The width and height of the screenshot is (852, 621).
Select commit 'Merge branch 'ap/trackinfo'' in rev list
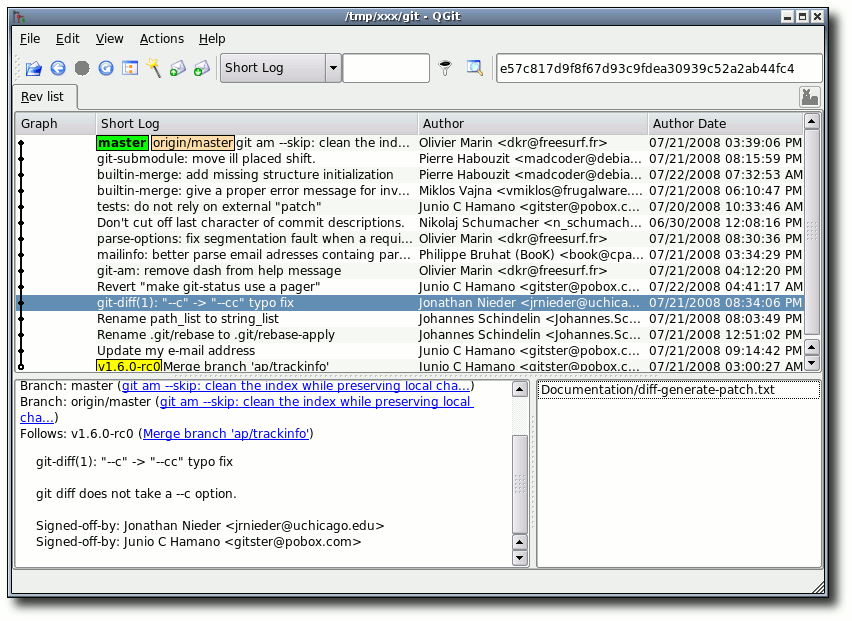click(410, 366)
